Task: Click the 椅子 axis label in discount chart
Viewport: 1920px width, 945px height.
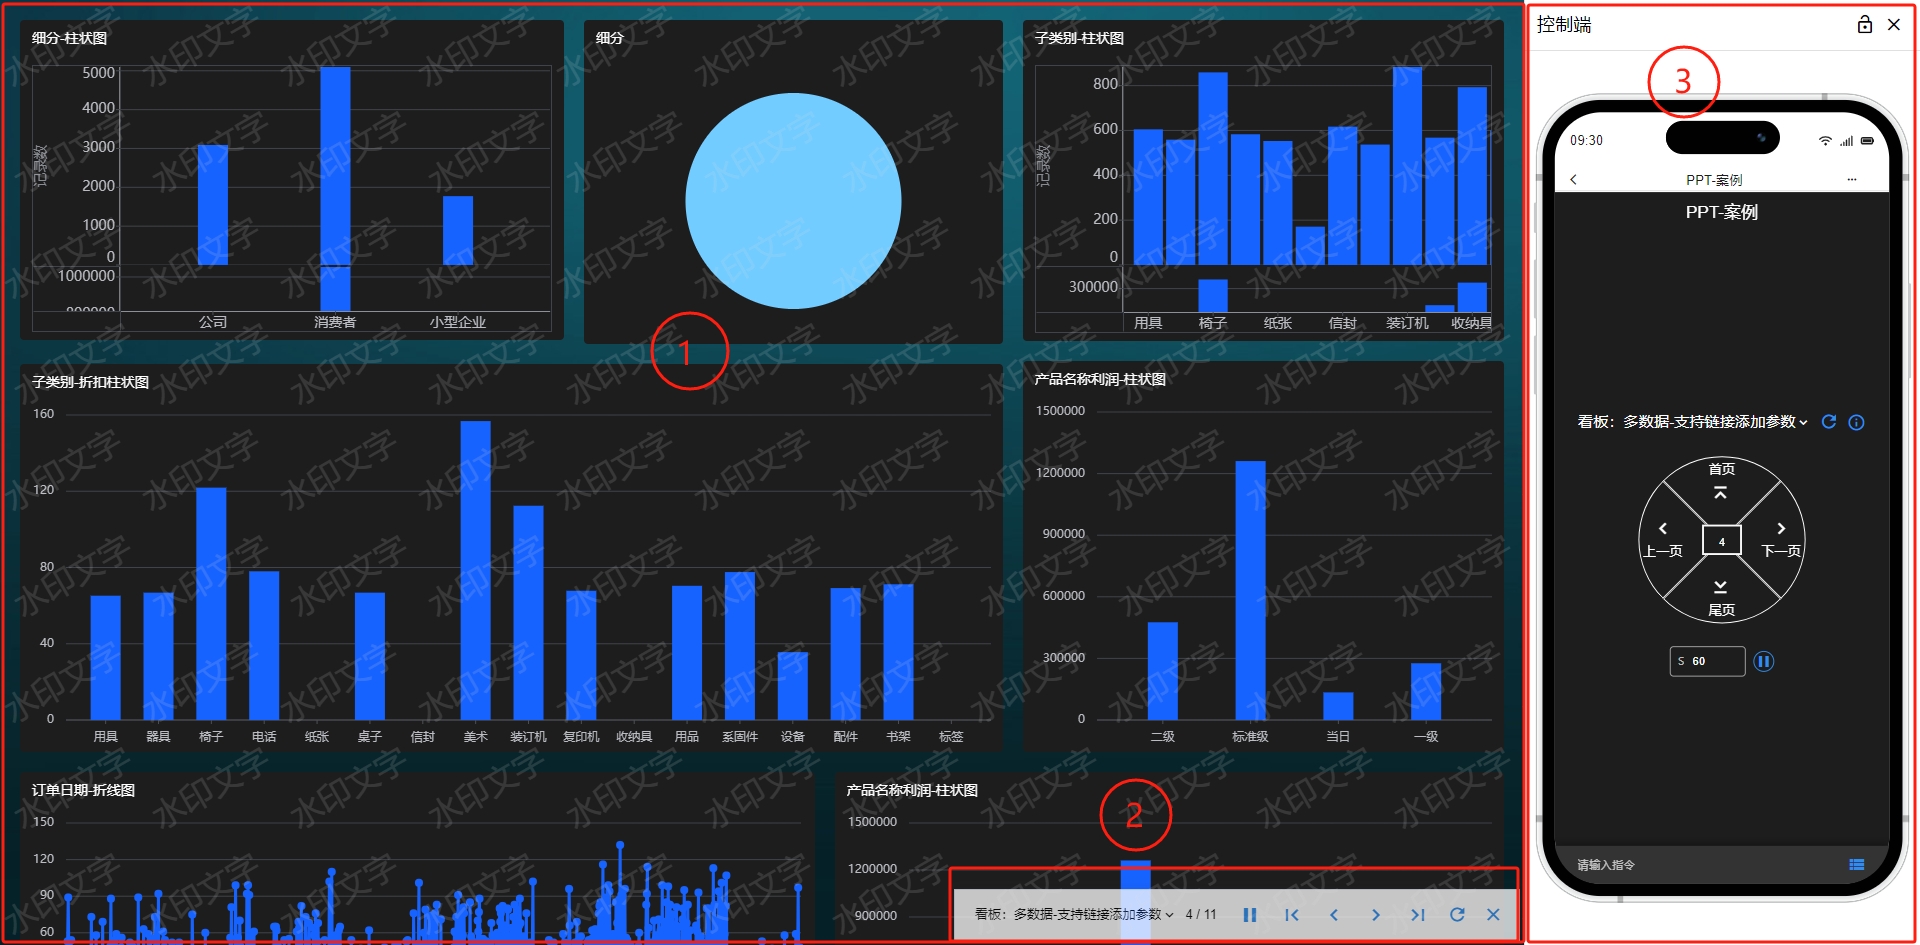Action: [x=211, y=737]
